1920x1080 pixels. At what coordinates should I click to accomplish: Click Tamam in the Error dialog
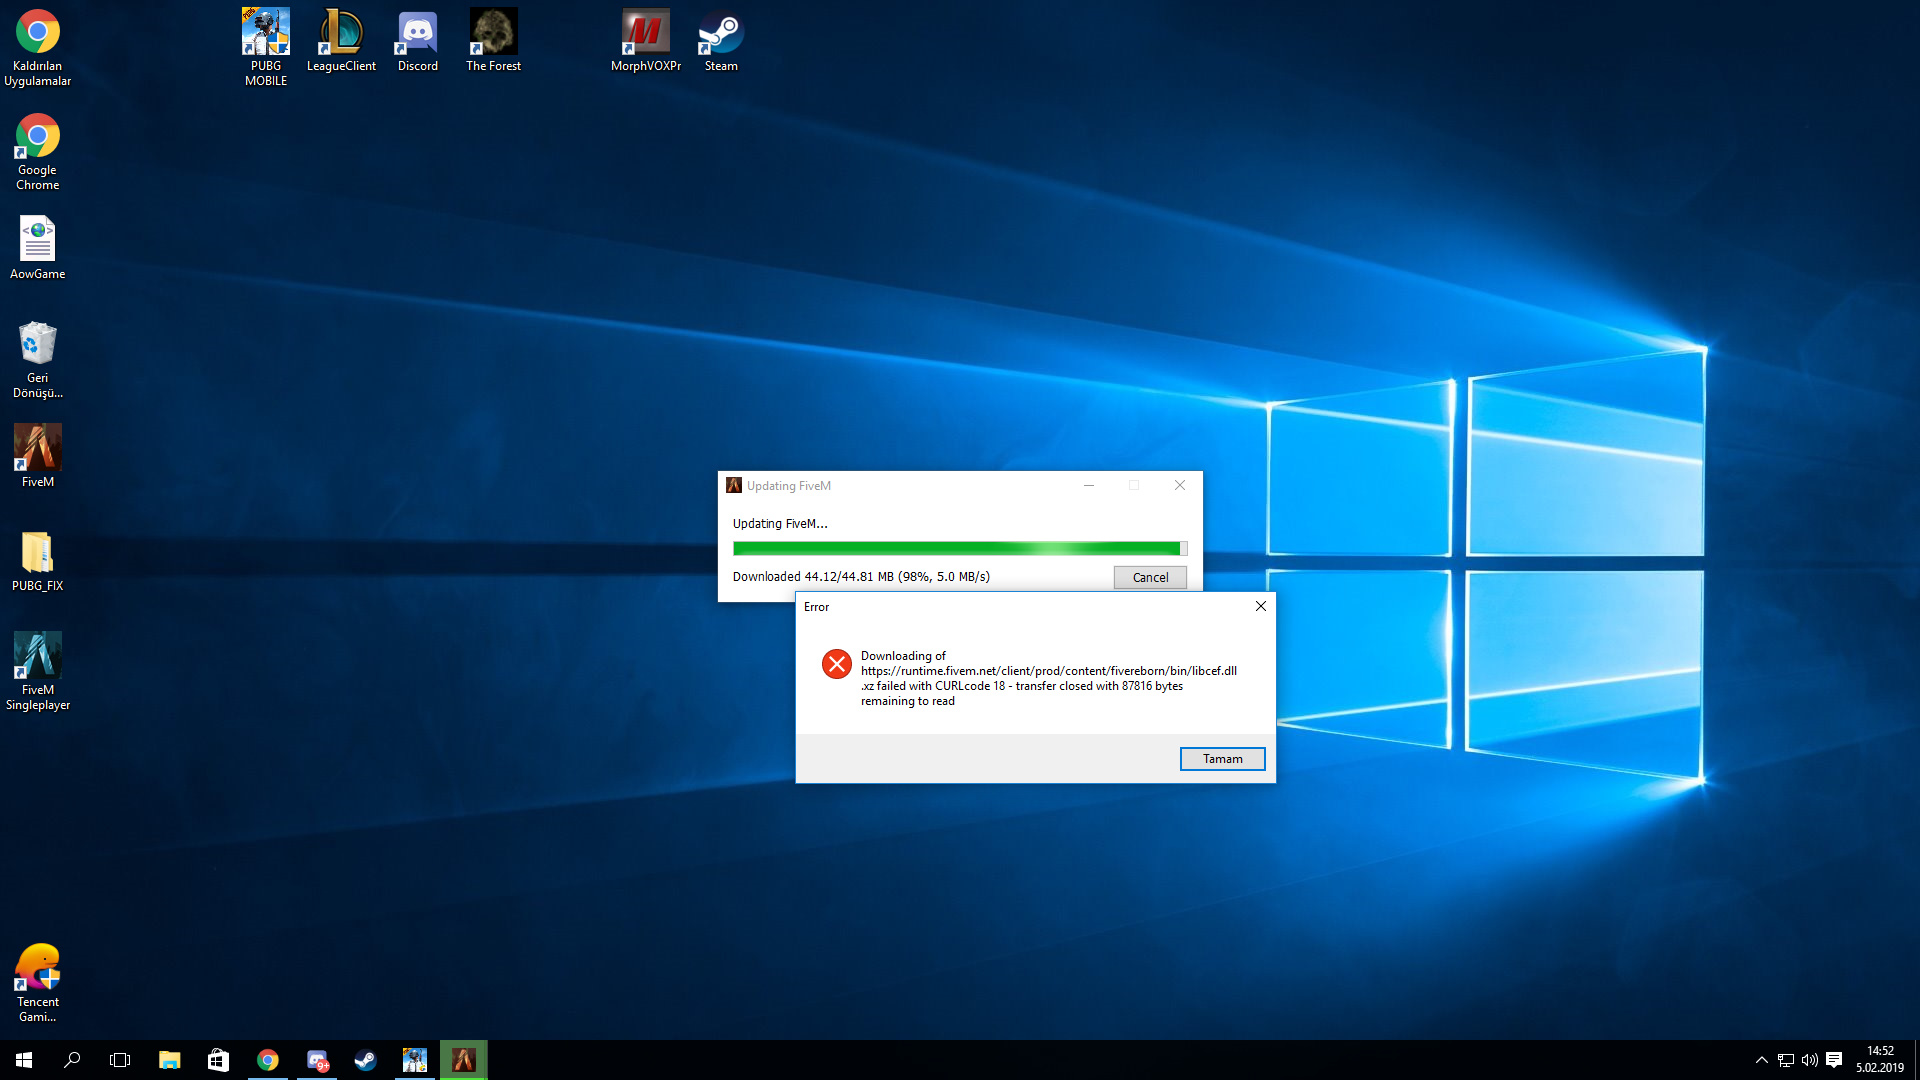tap(1222, 759)
